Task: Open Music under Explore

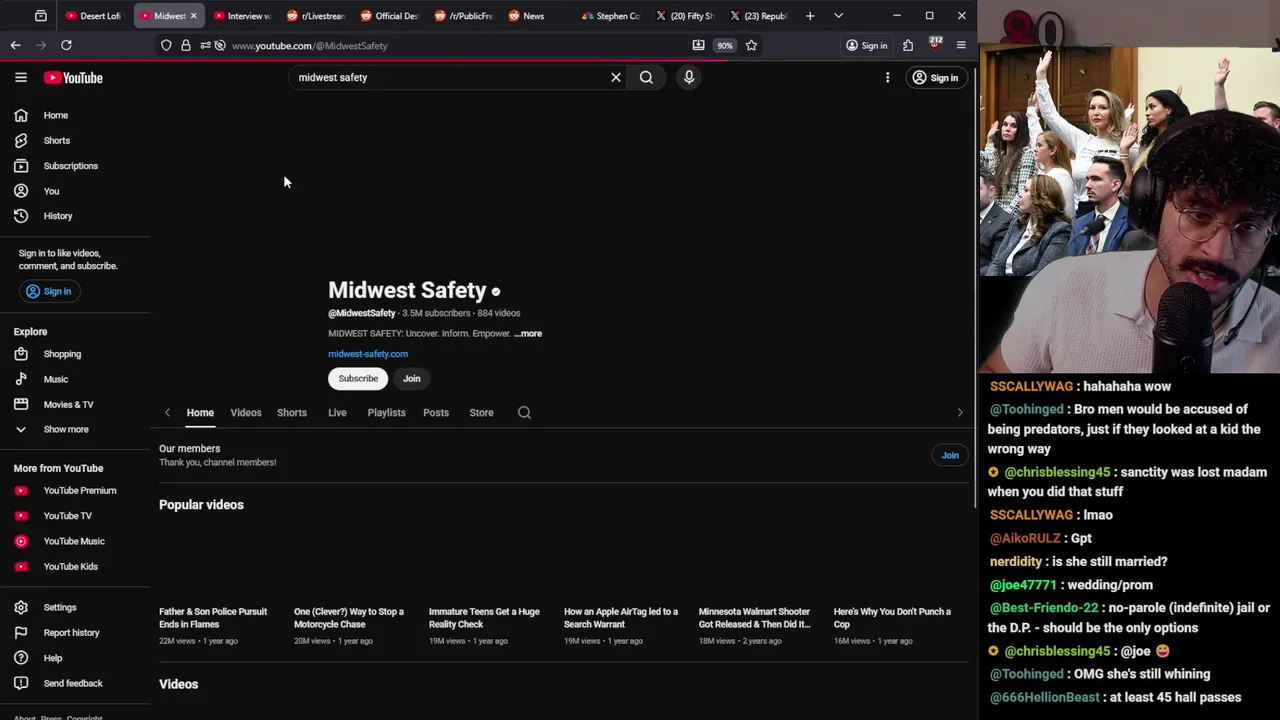Action: tap(55, 379)
